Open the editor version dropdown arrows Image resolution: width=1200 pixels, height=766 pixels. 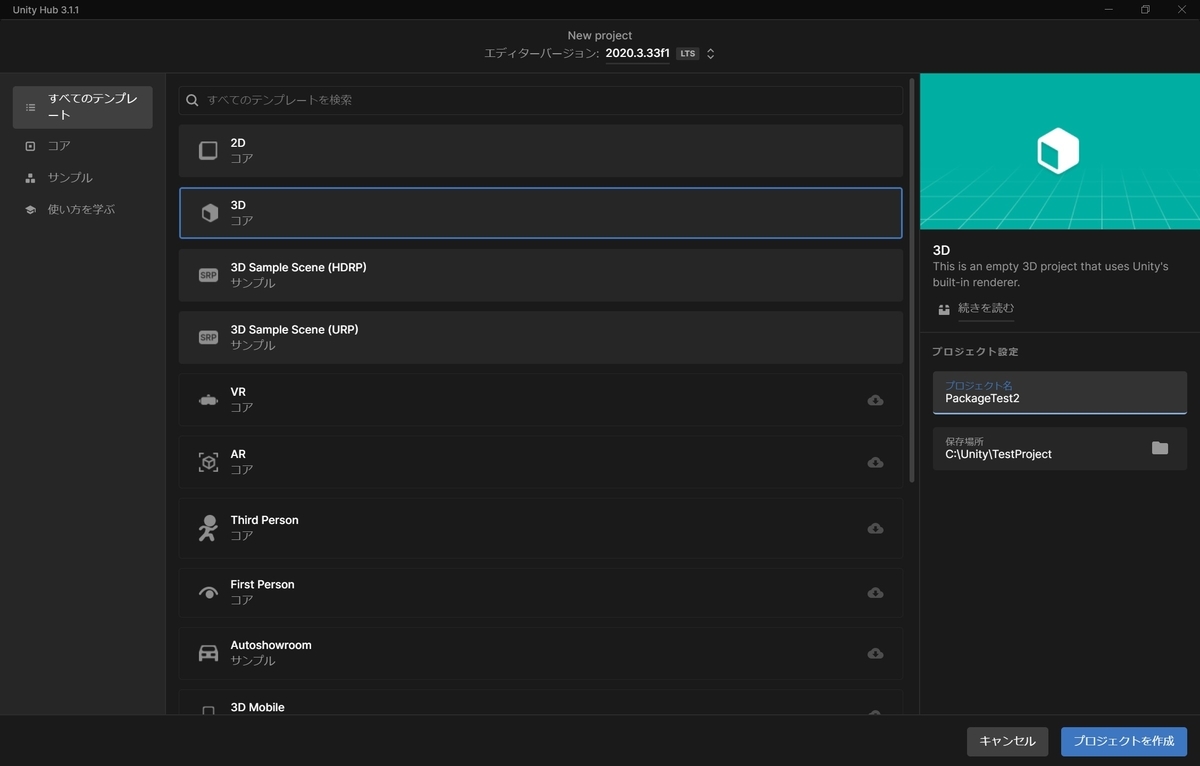click(x=710, y=54)
